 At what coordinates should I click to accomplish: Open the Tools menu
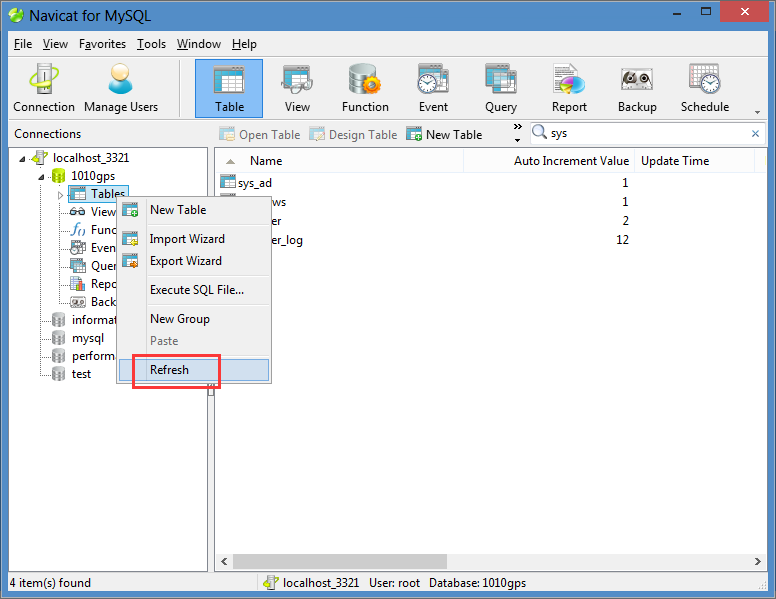point(151,44)
